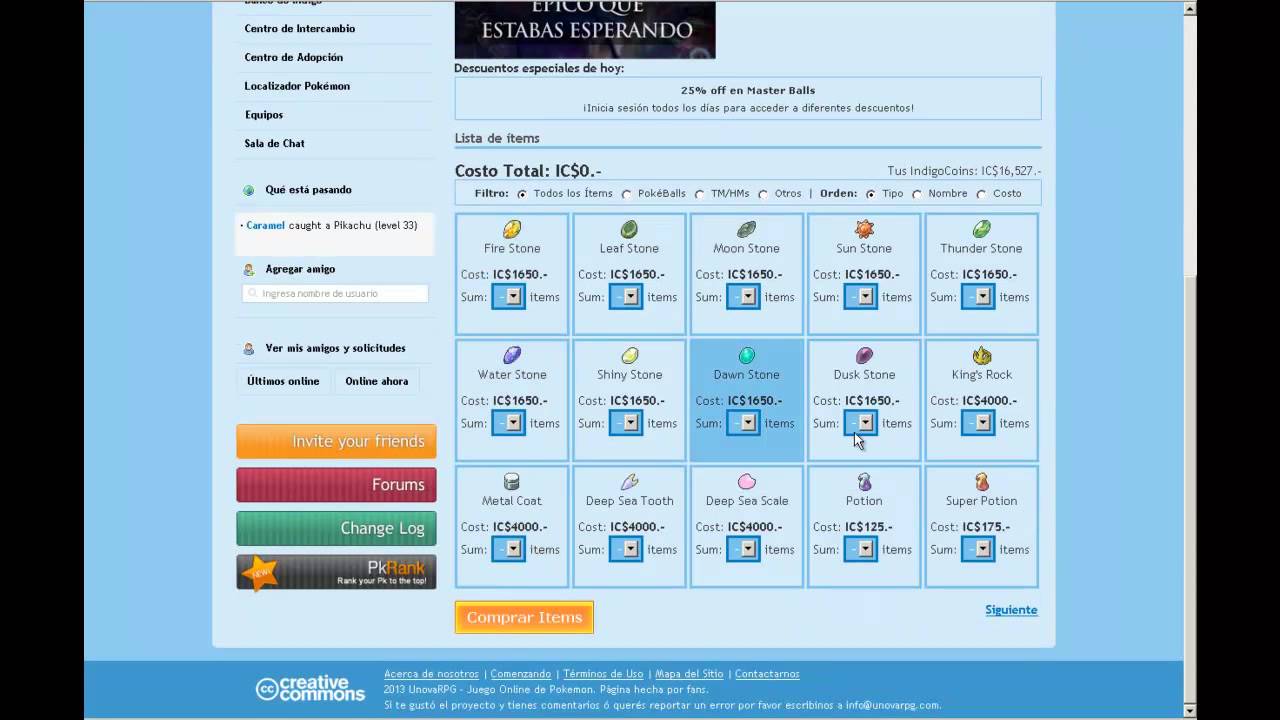
Task: Open Thunder Stone quantity dropdown
Action: tap(978, 297)
